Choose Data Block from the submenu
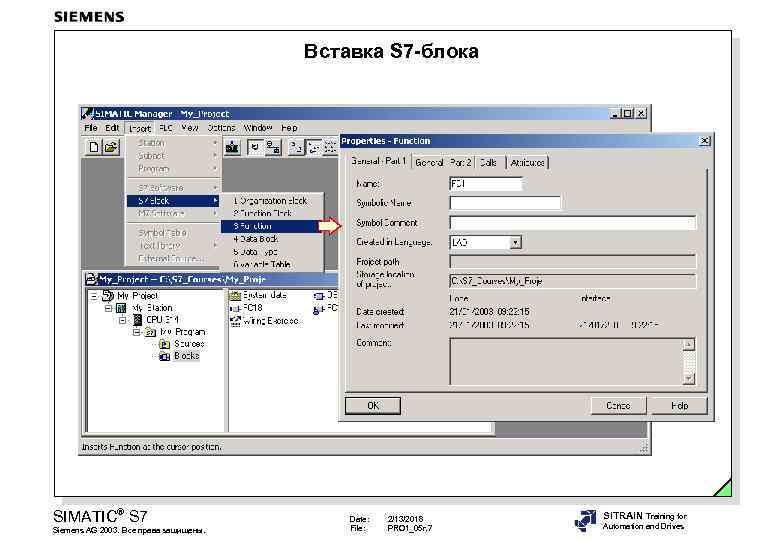The width and height of the screenshot is (780, 540). 272,239
